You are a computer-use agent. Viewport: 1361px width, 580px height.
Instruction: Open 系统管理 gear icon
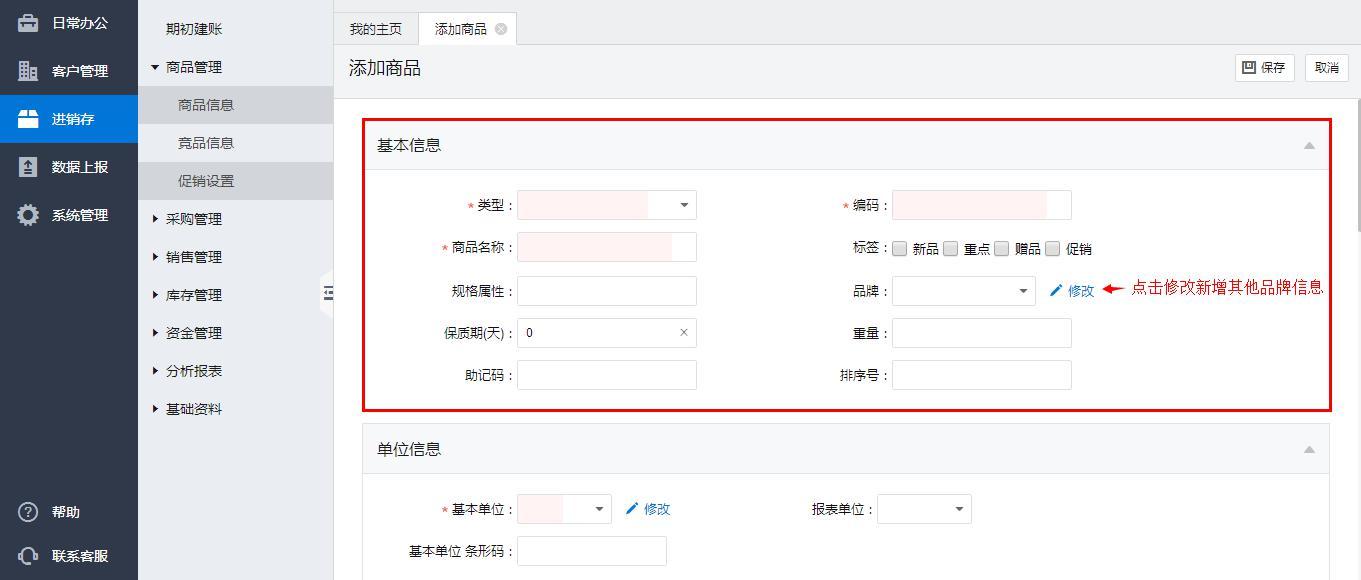click(x=28, y=215)
